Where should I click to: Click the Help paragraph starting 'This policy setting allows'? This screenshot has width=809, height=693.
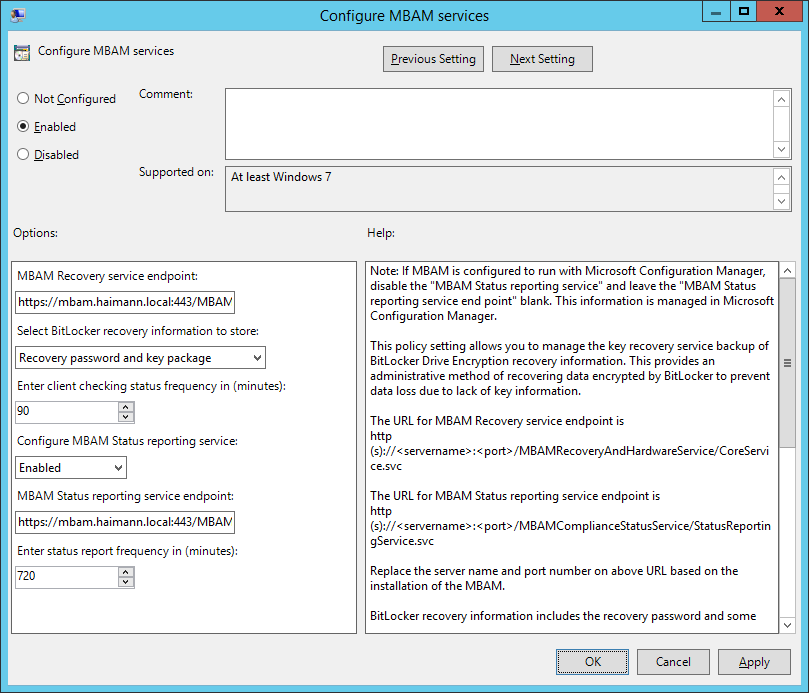coord(570,368)
